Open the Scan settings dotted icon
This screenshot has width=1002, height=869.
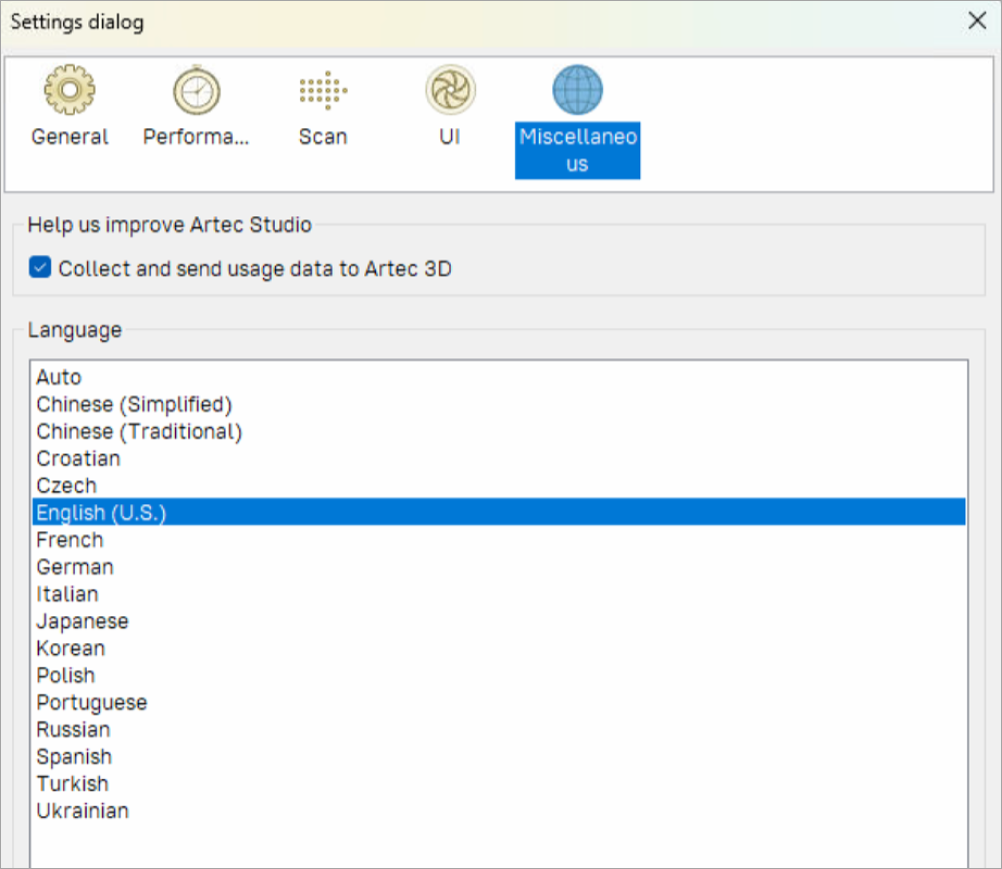323,90
